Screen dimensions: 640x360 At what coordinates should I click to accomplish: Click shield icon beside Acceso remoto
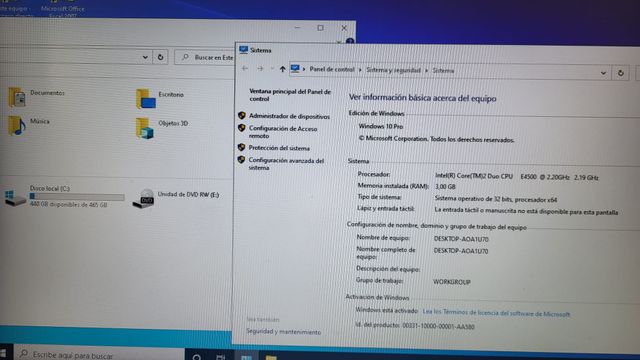pyautogui.click(x=242, y=128)
